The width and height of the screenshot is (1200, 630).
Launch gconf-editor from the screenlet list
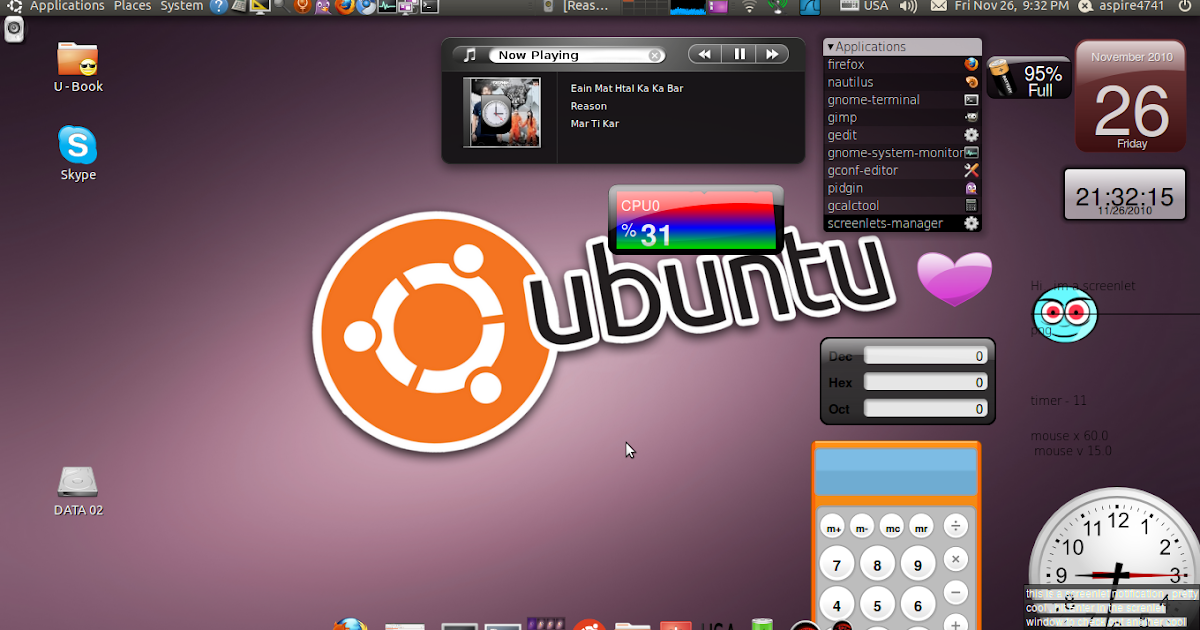(902, 170)
